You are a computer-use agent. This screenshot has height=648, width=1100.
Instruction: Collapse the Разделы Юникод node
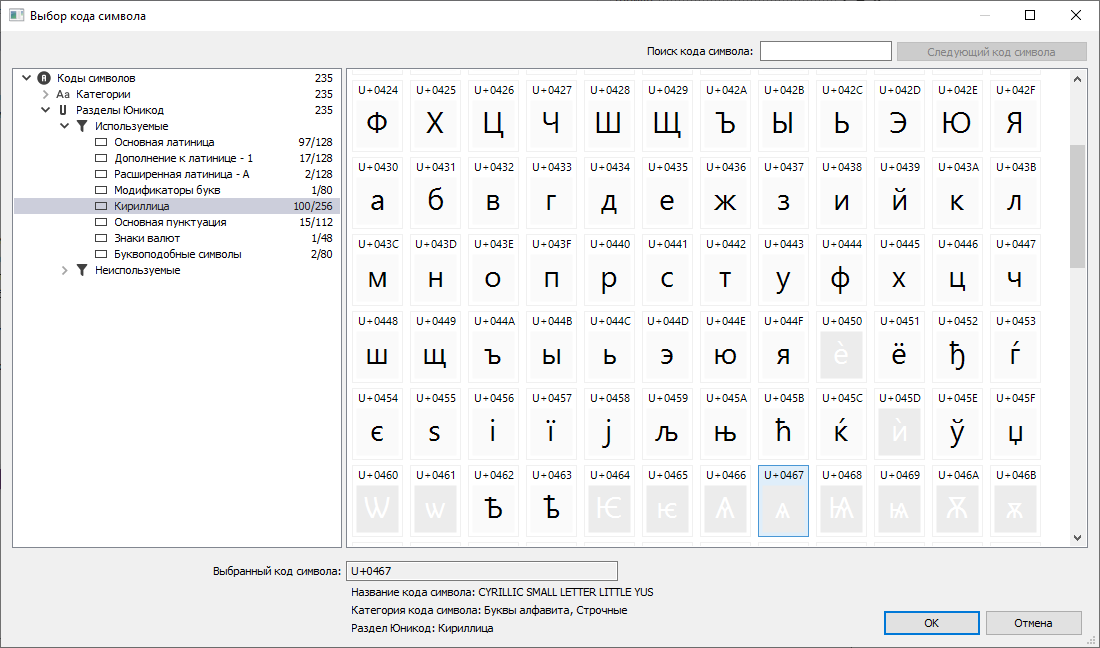pyautogui.click(x=46, y=110)
